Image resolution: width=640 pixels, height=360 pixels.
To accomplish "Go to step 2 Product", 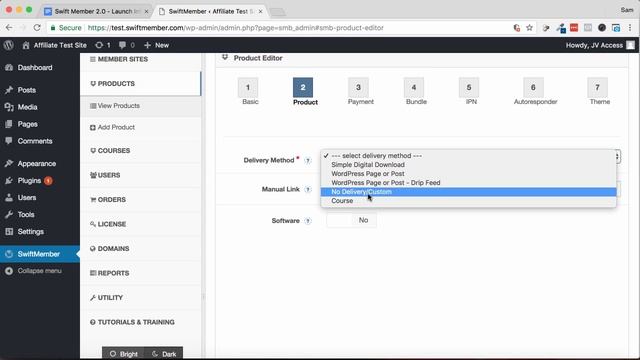I will (303, 88).
